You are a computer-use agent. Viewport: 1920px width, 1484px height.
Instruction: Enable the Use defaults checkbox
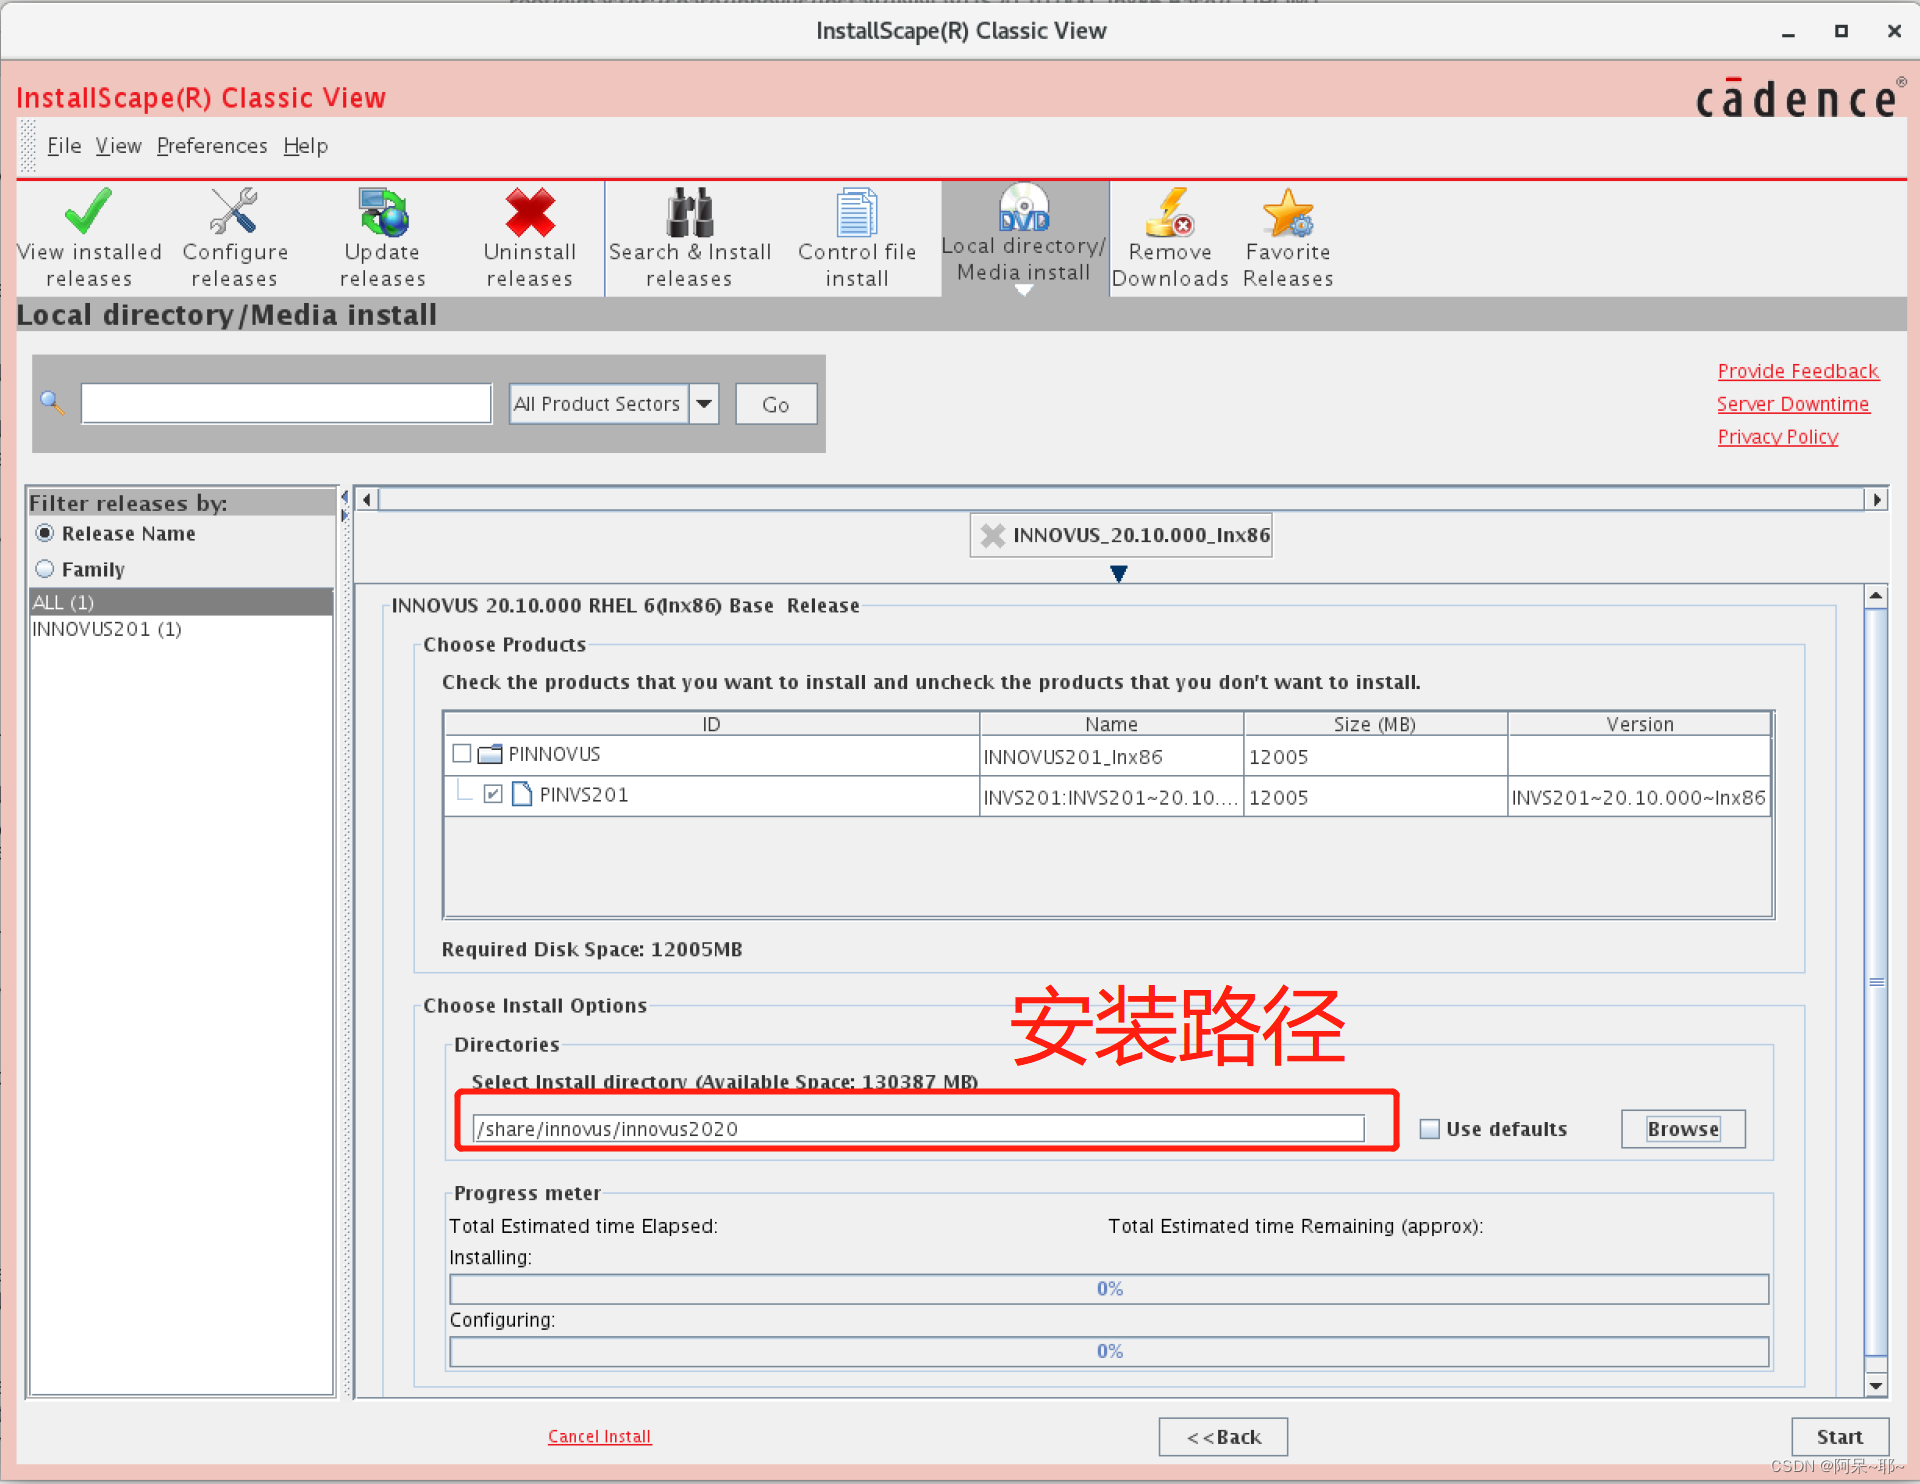[x=1430, y=1129]
